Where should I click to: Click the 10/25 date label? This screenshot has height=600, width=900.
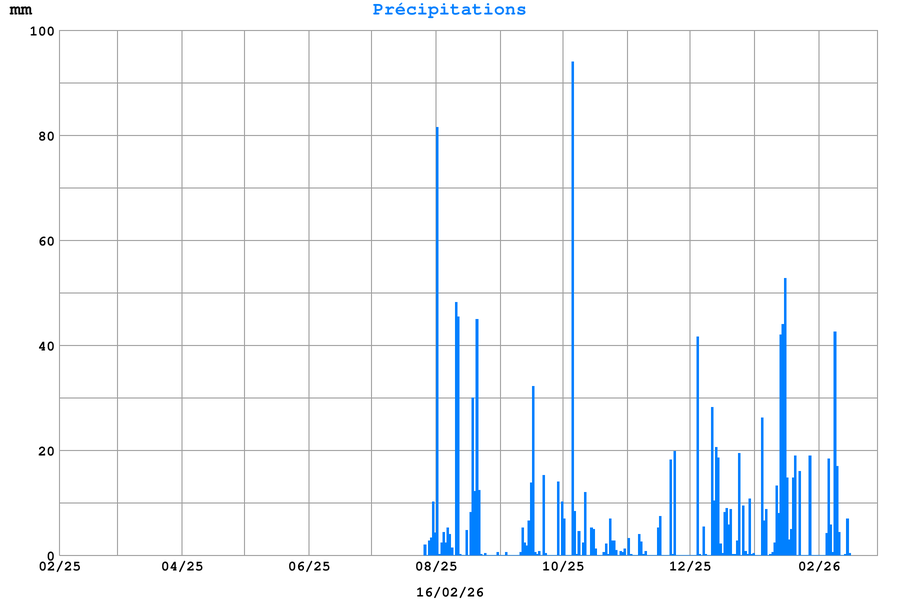(x=563, y=567)
